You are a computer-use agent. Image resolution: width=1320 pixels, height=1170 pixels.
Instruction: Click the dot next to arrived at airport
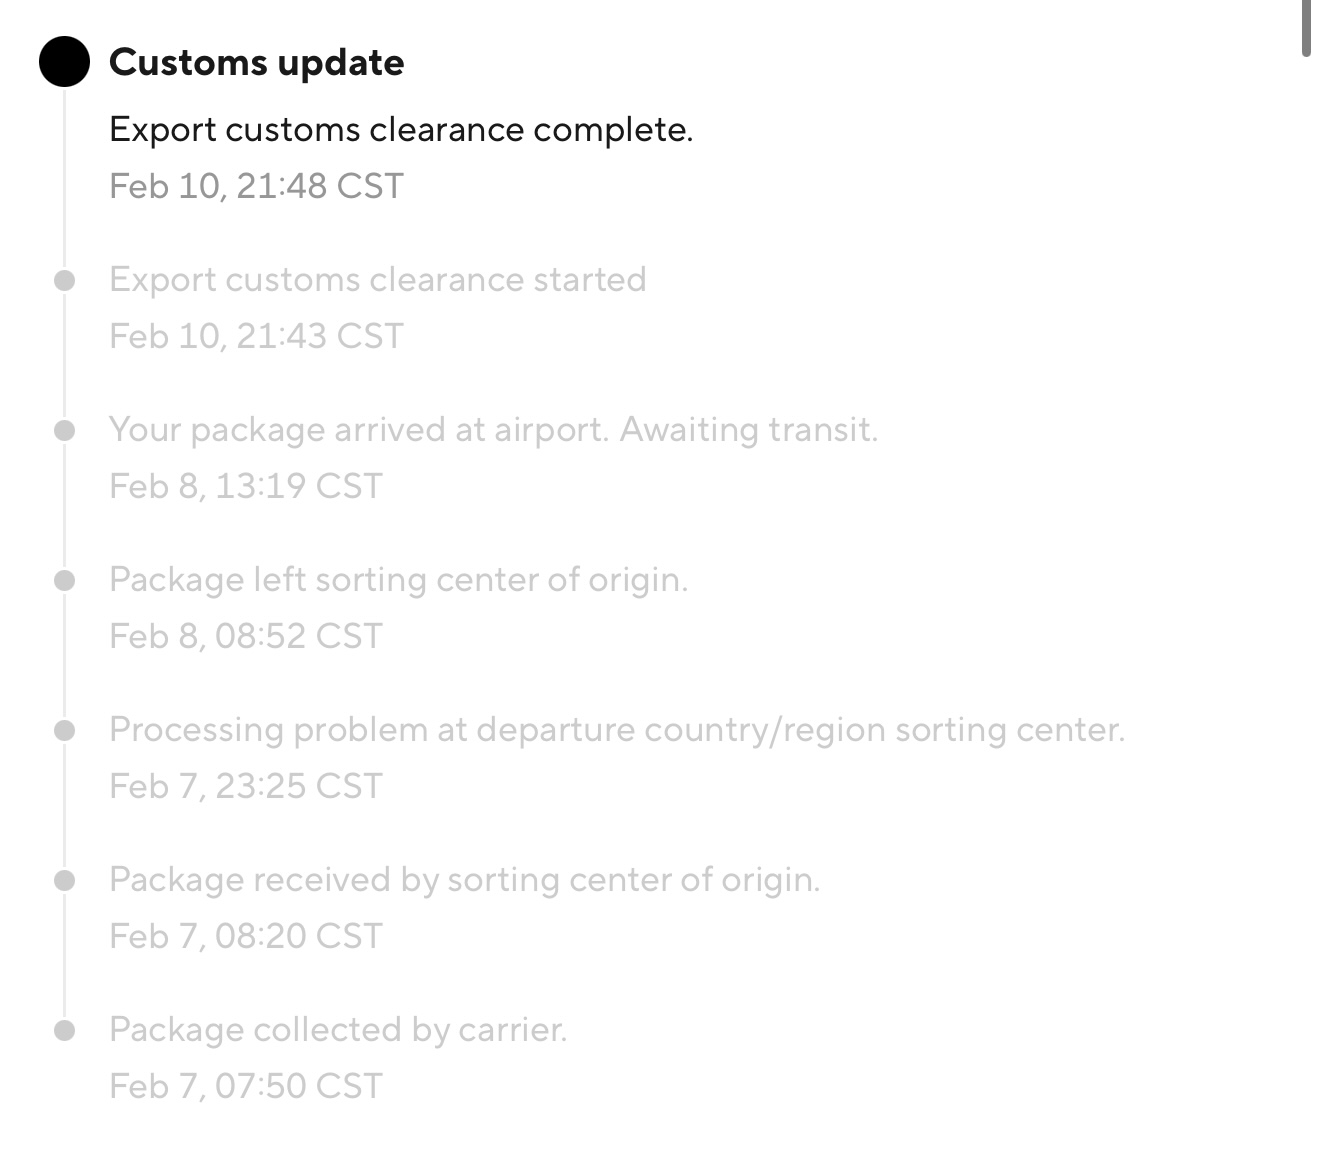coord(65,431)
